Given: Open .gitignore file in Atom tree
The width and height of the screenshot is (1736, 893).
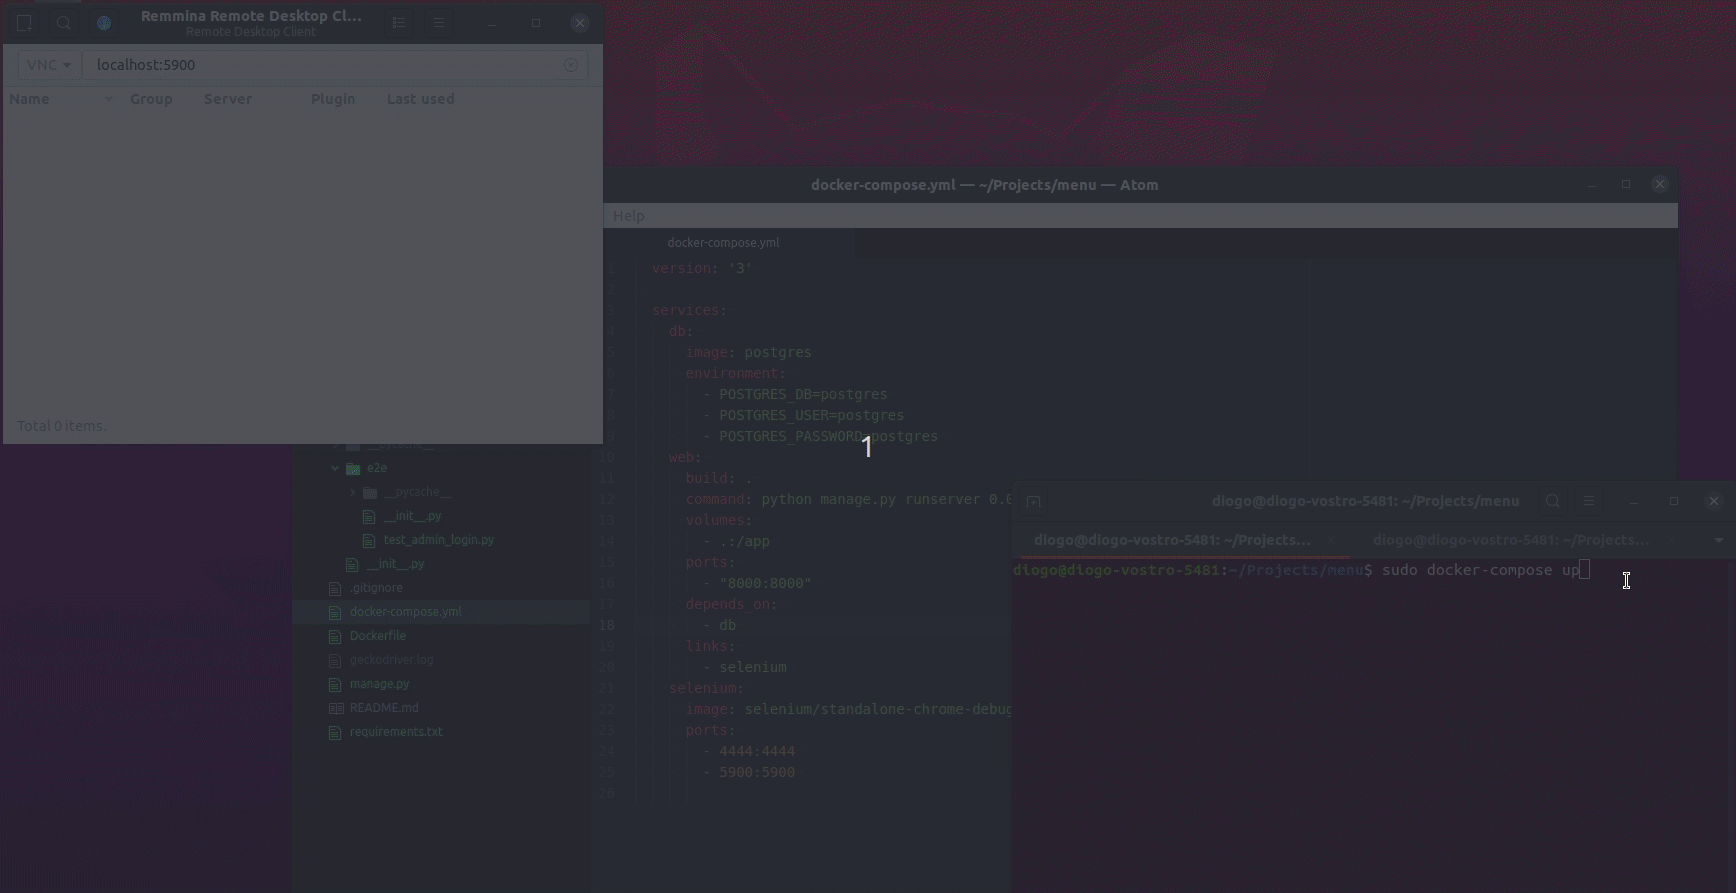Looking at the screenshot, I should pyautogui.click(x=376, y=588).
